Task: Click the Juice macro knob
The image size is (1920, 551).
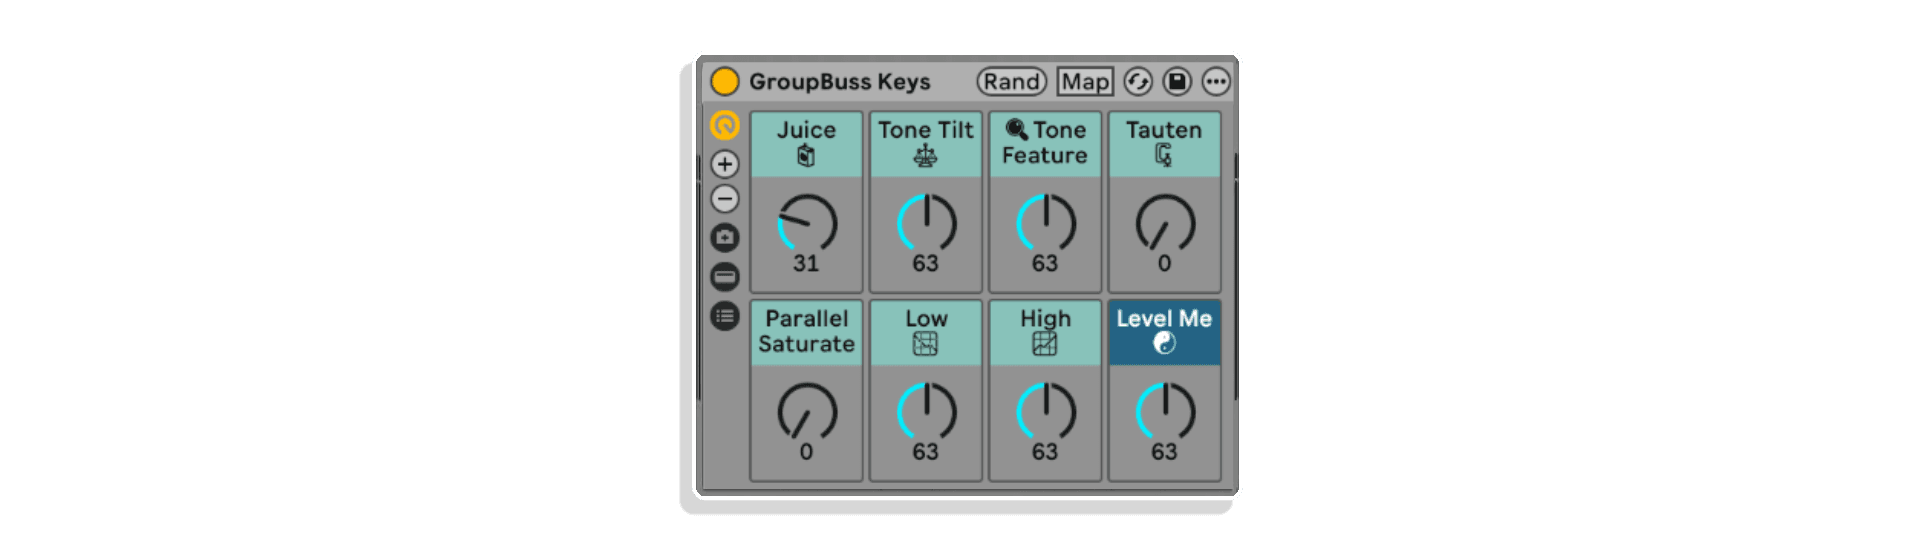Action: tap(807, 223)
